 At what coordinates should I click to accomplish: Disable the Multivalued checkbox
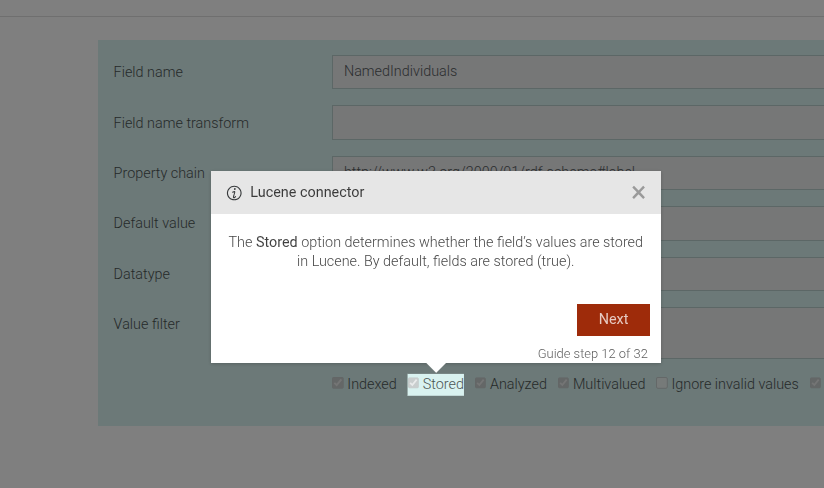[564, 384]
